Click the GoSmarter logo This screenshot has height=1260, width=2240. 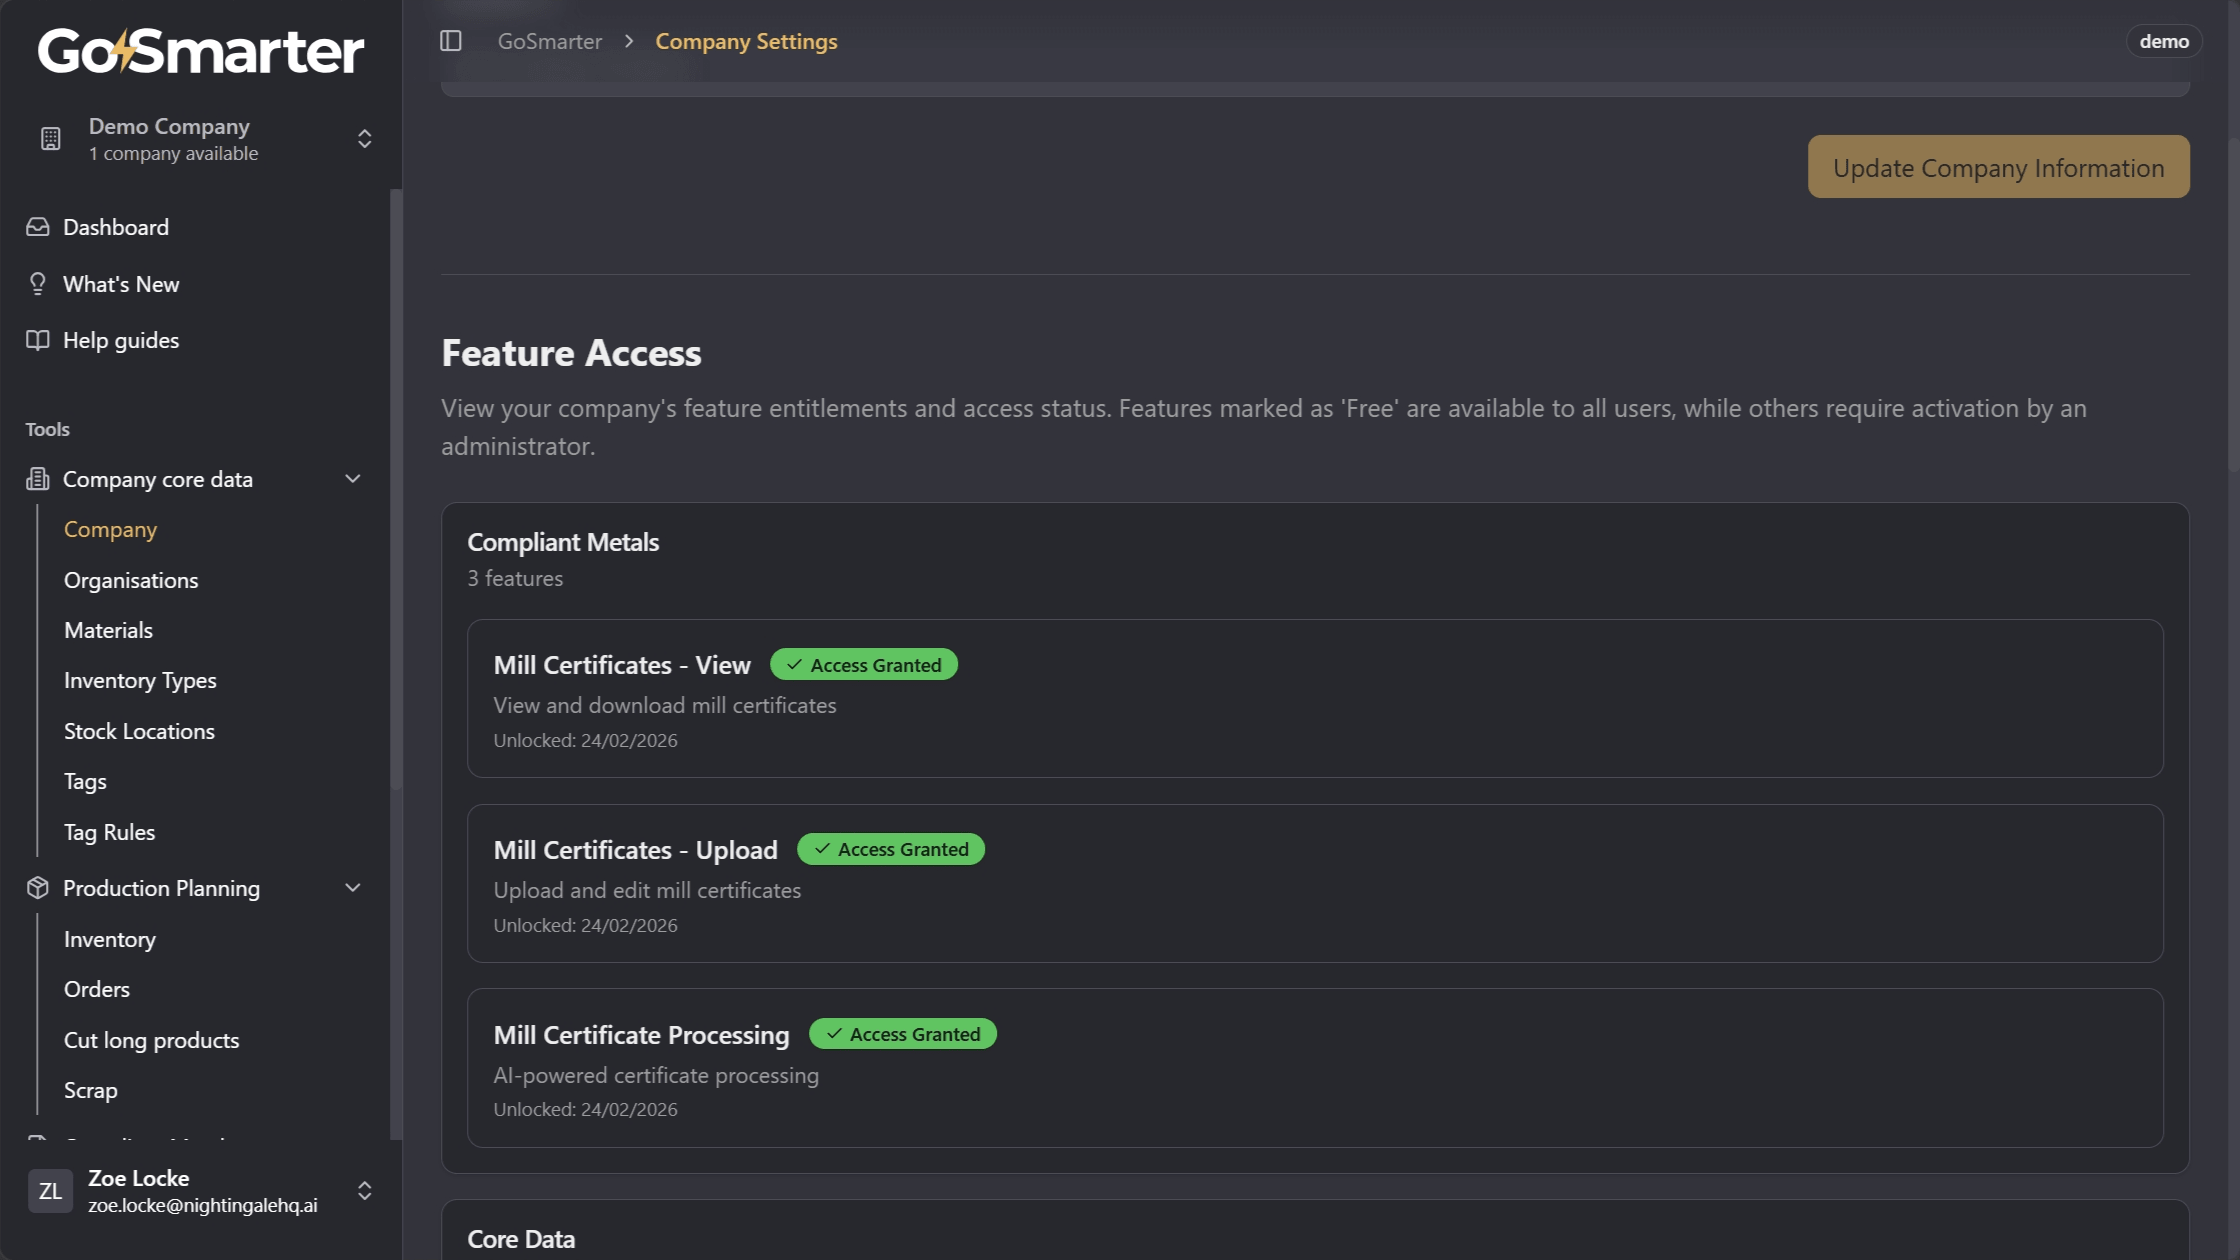[201, 51]
